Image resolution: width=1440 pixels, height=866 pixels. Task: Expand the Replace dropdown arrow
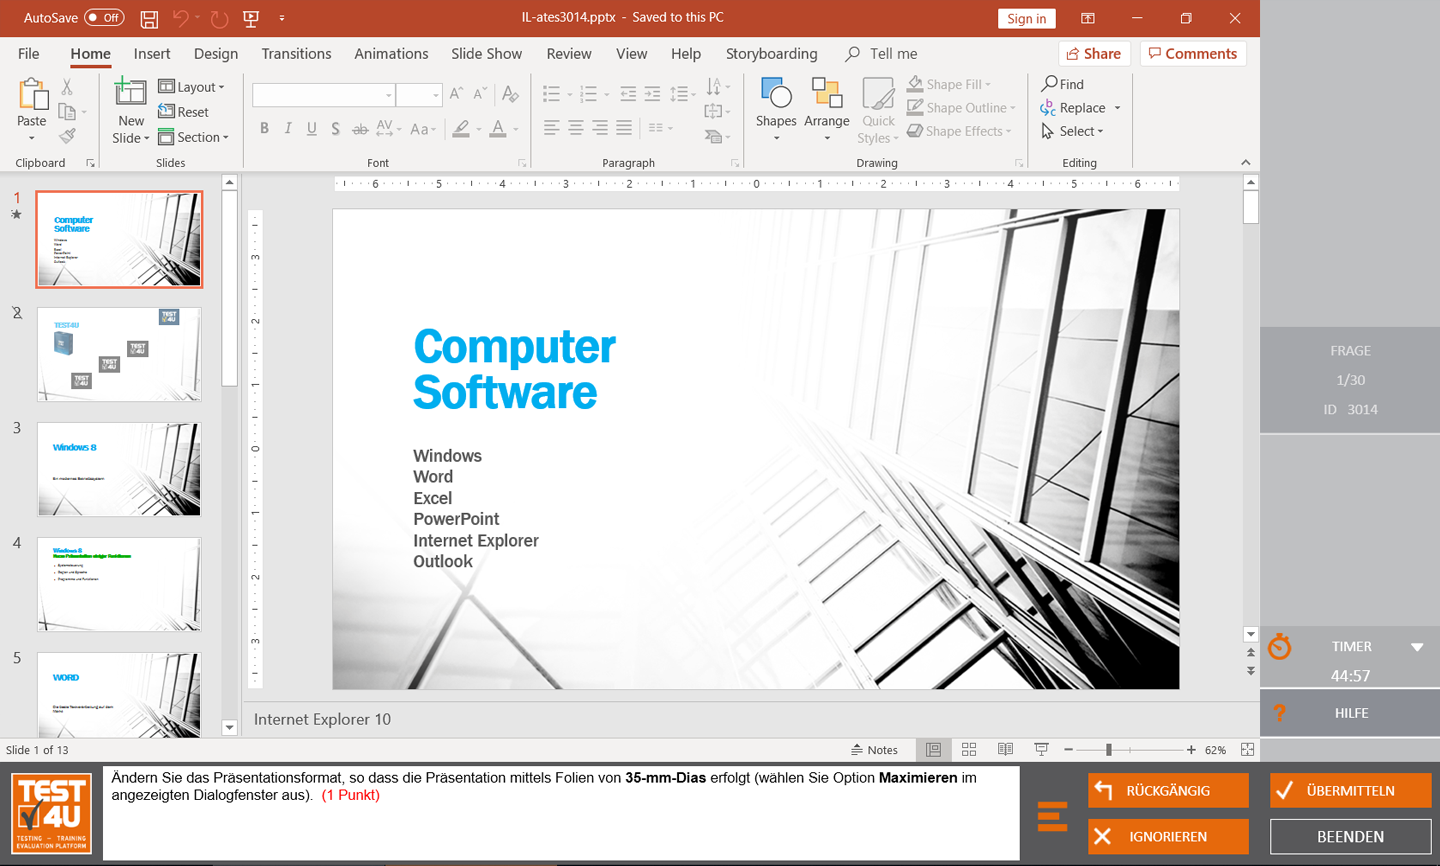click(1117, 108)
